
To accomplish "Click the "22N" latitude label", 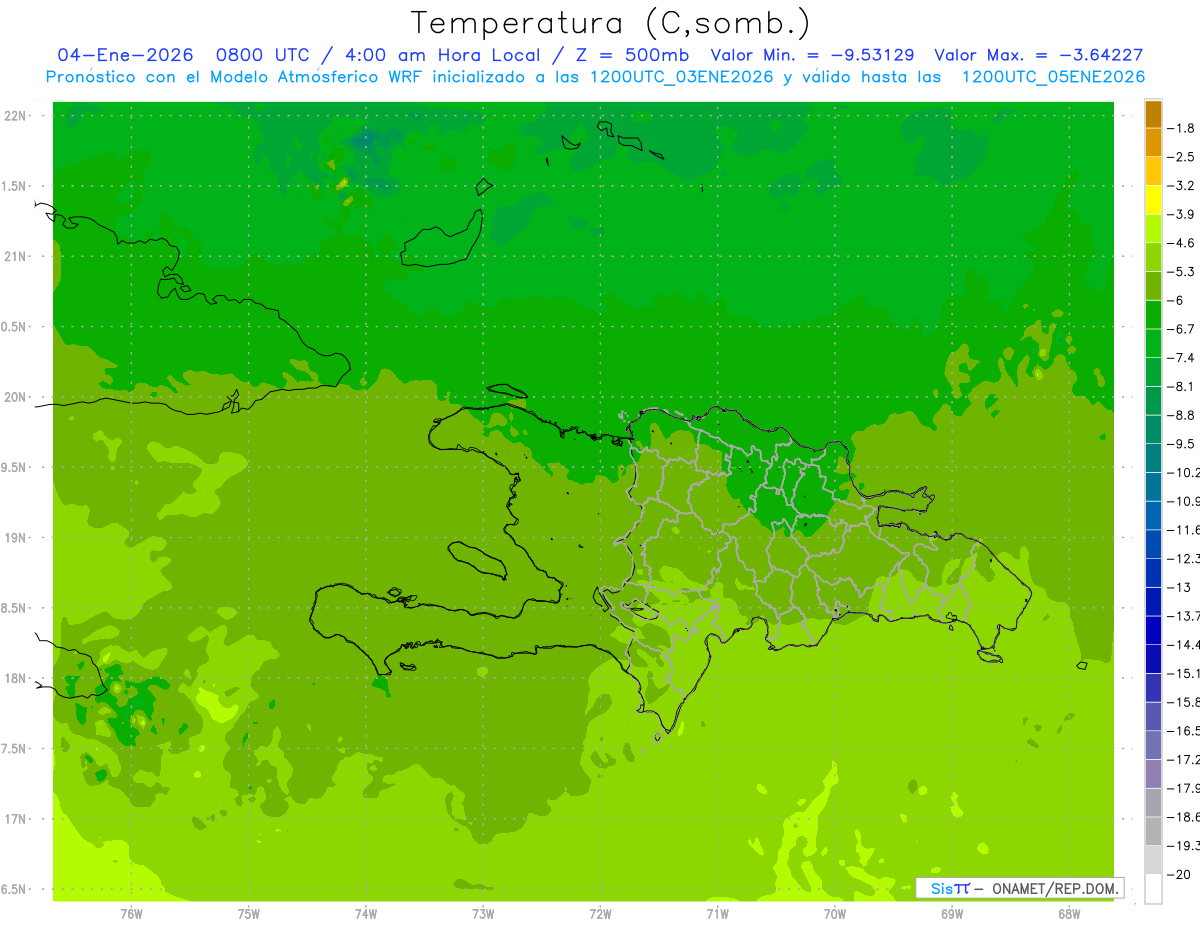I will click(15, 115).
